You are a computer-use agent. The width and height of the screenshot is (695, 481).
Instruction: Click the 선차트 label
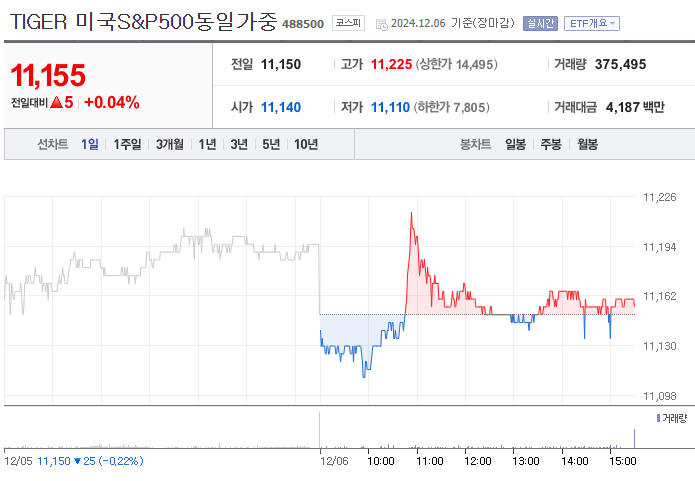[x=52, y=144]
